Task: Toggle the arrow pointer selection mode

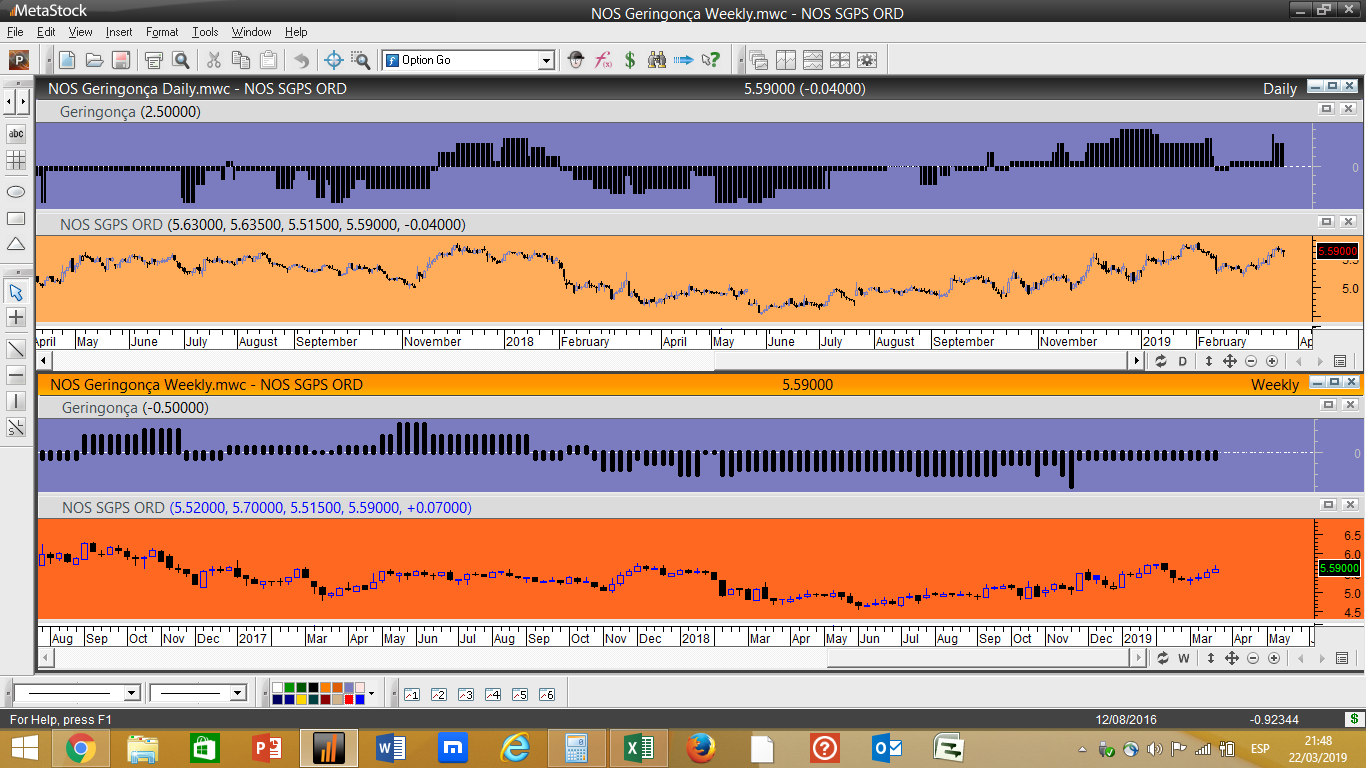Action: [16, 292]
